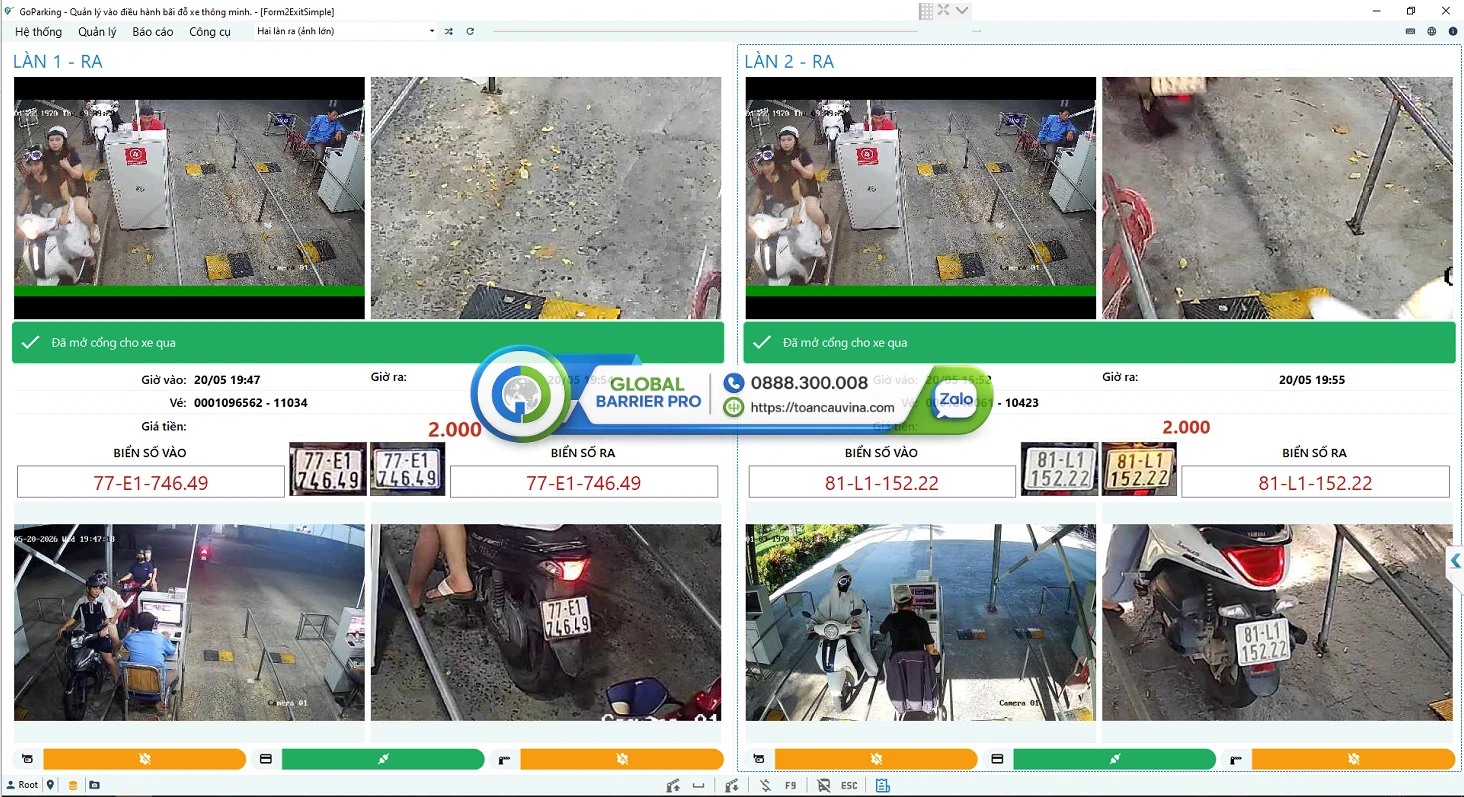
Task: Click the camera device icon under Làn 2
Action: tap(759, 759)
